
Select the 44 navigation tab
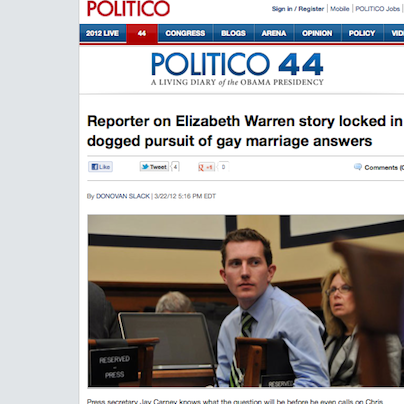142,34
